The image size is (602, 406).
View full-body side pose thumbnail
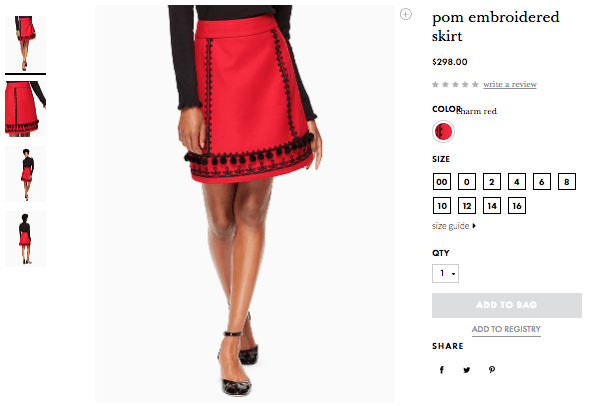click(25, 174)
